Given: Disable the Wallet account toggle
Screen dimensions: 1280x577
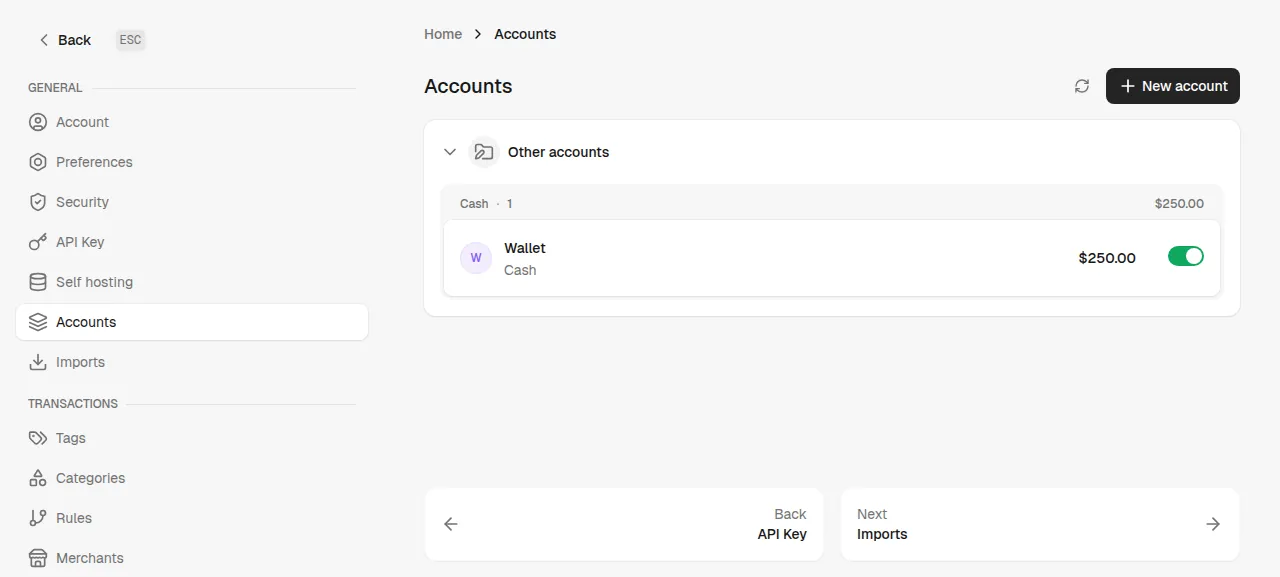Looking at the screenshot, I should point(1186,256).
